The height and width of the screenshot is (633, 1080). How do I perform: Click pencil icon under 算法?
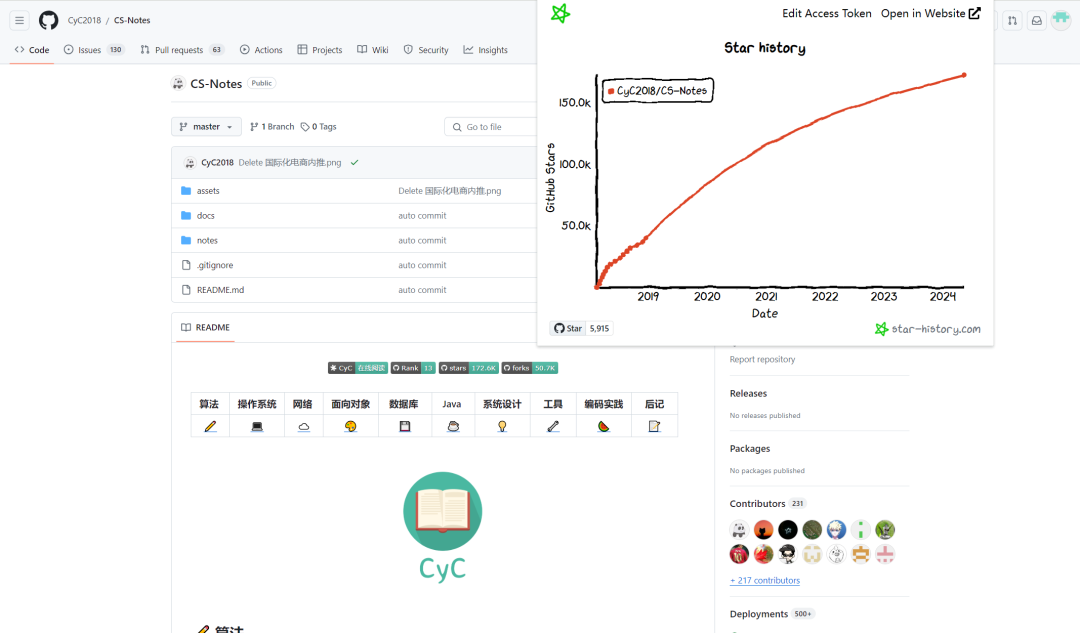pos(210,426)
